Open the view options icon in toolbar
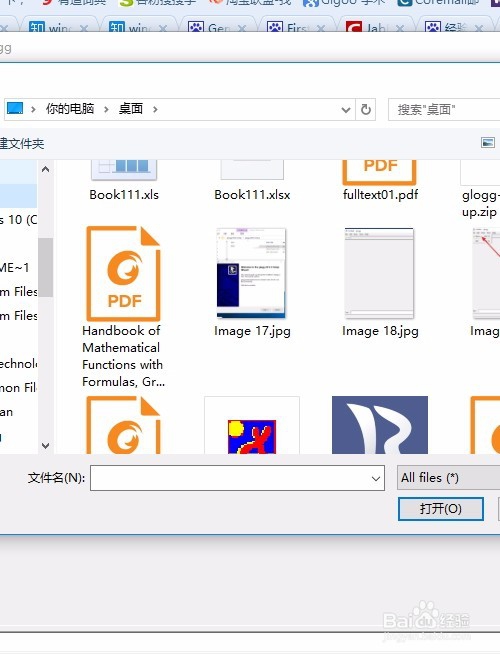This screenshot has height=654, width=500. point(487,143)
